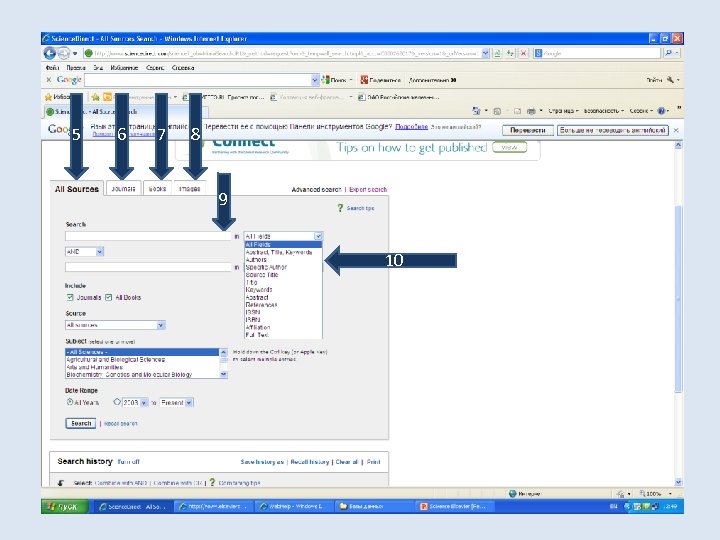The width and height of the screenshot is (720, 540).
Task: Open the Файл menu
Action: [x=52, y=68]
